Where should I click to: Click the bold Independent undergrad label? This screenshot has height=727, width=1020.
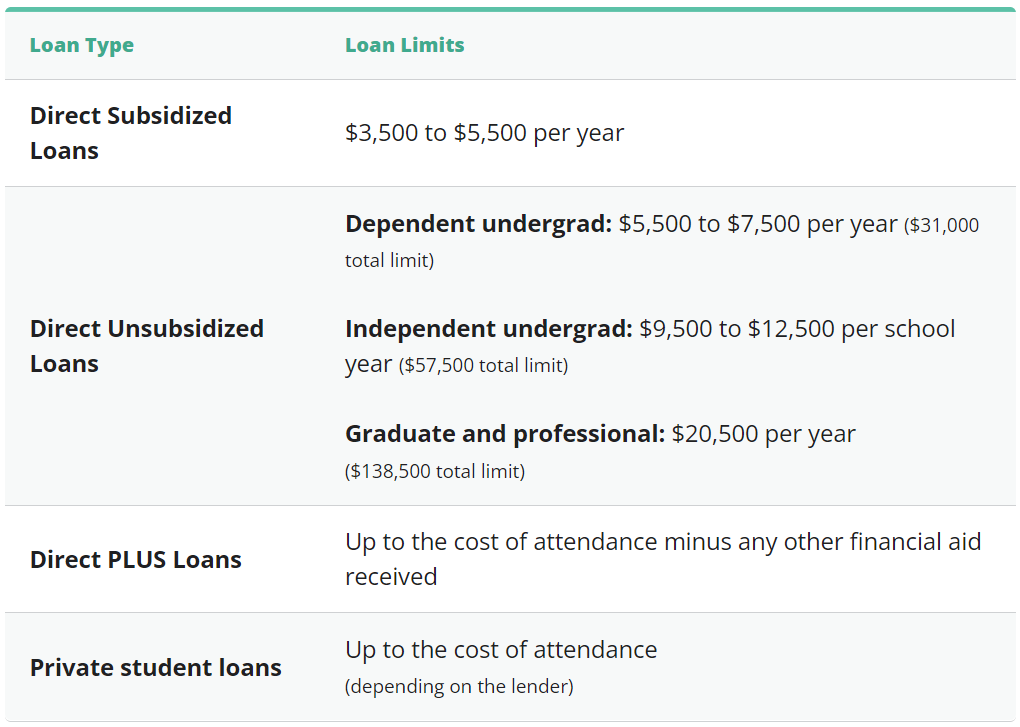(488, 329)
